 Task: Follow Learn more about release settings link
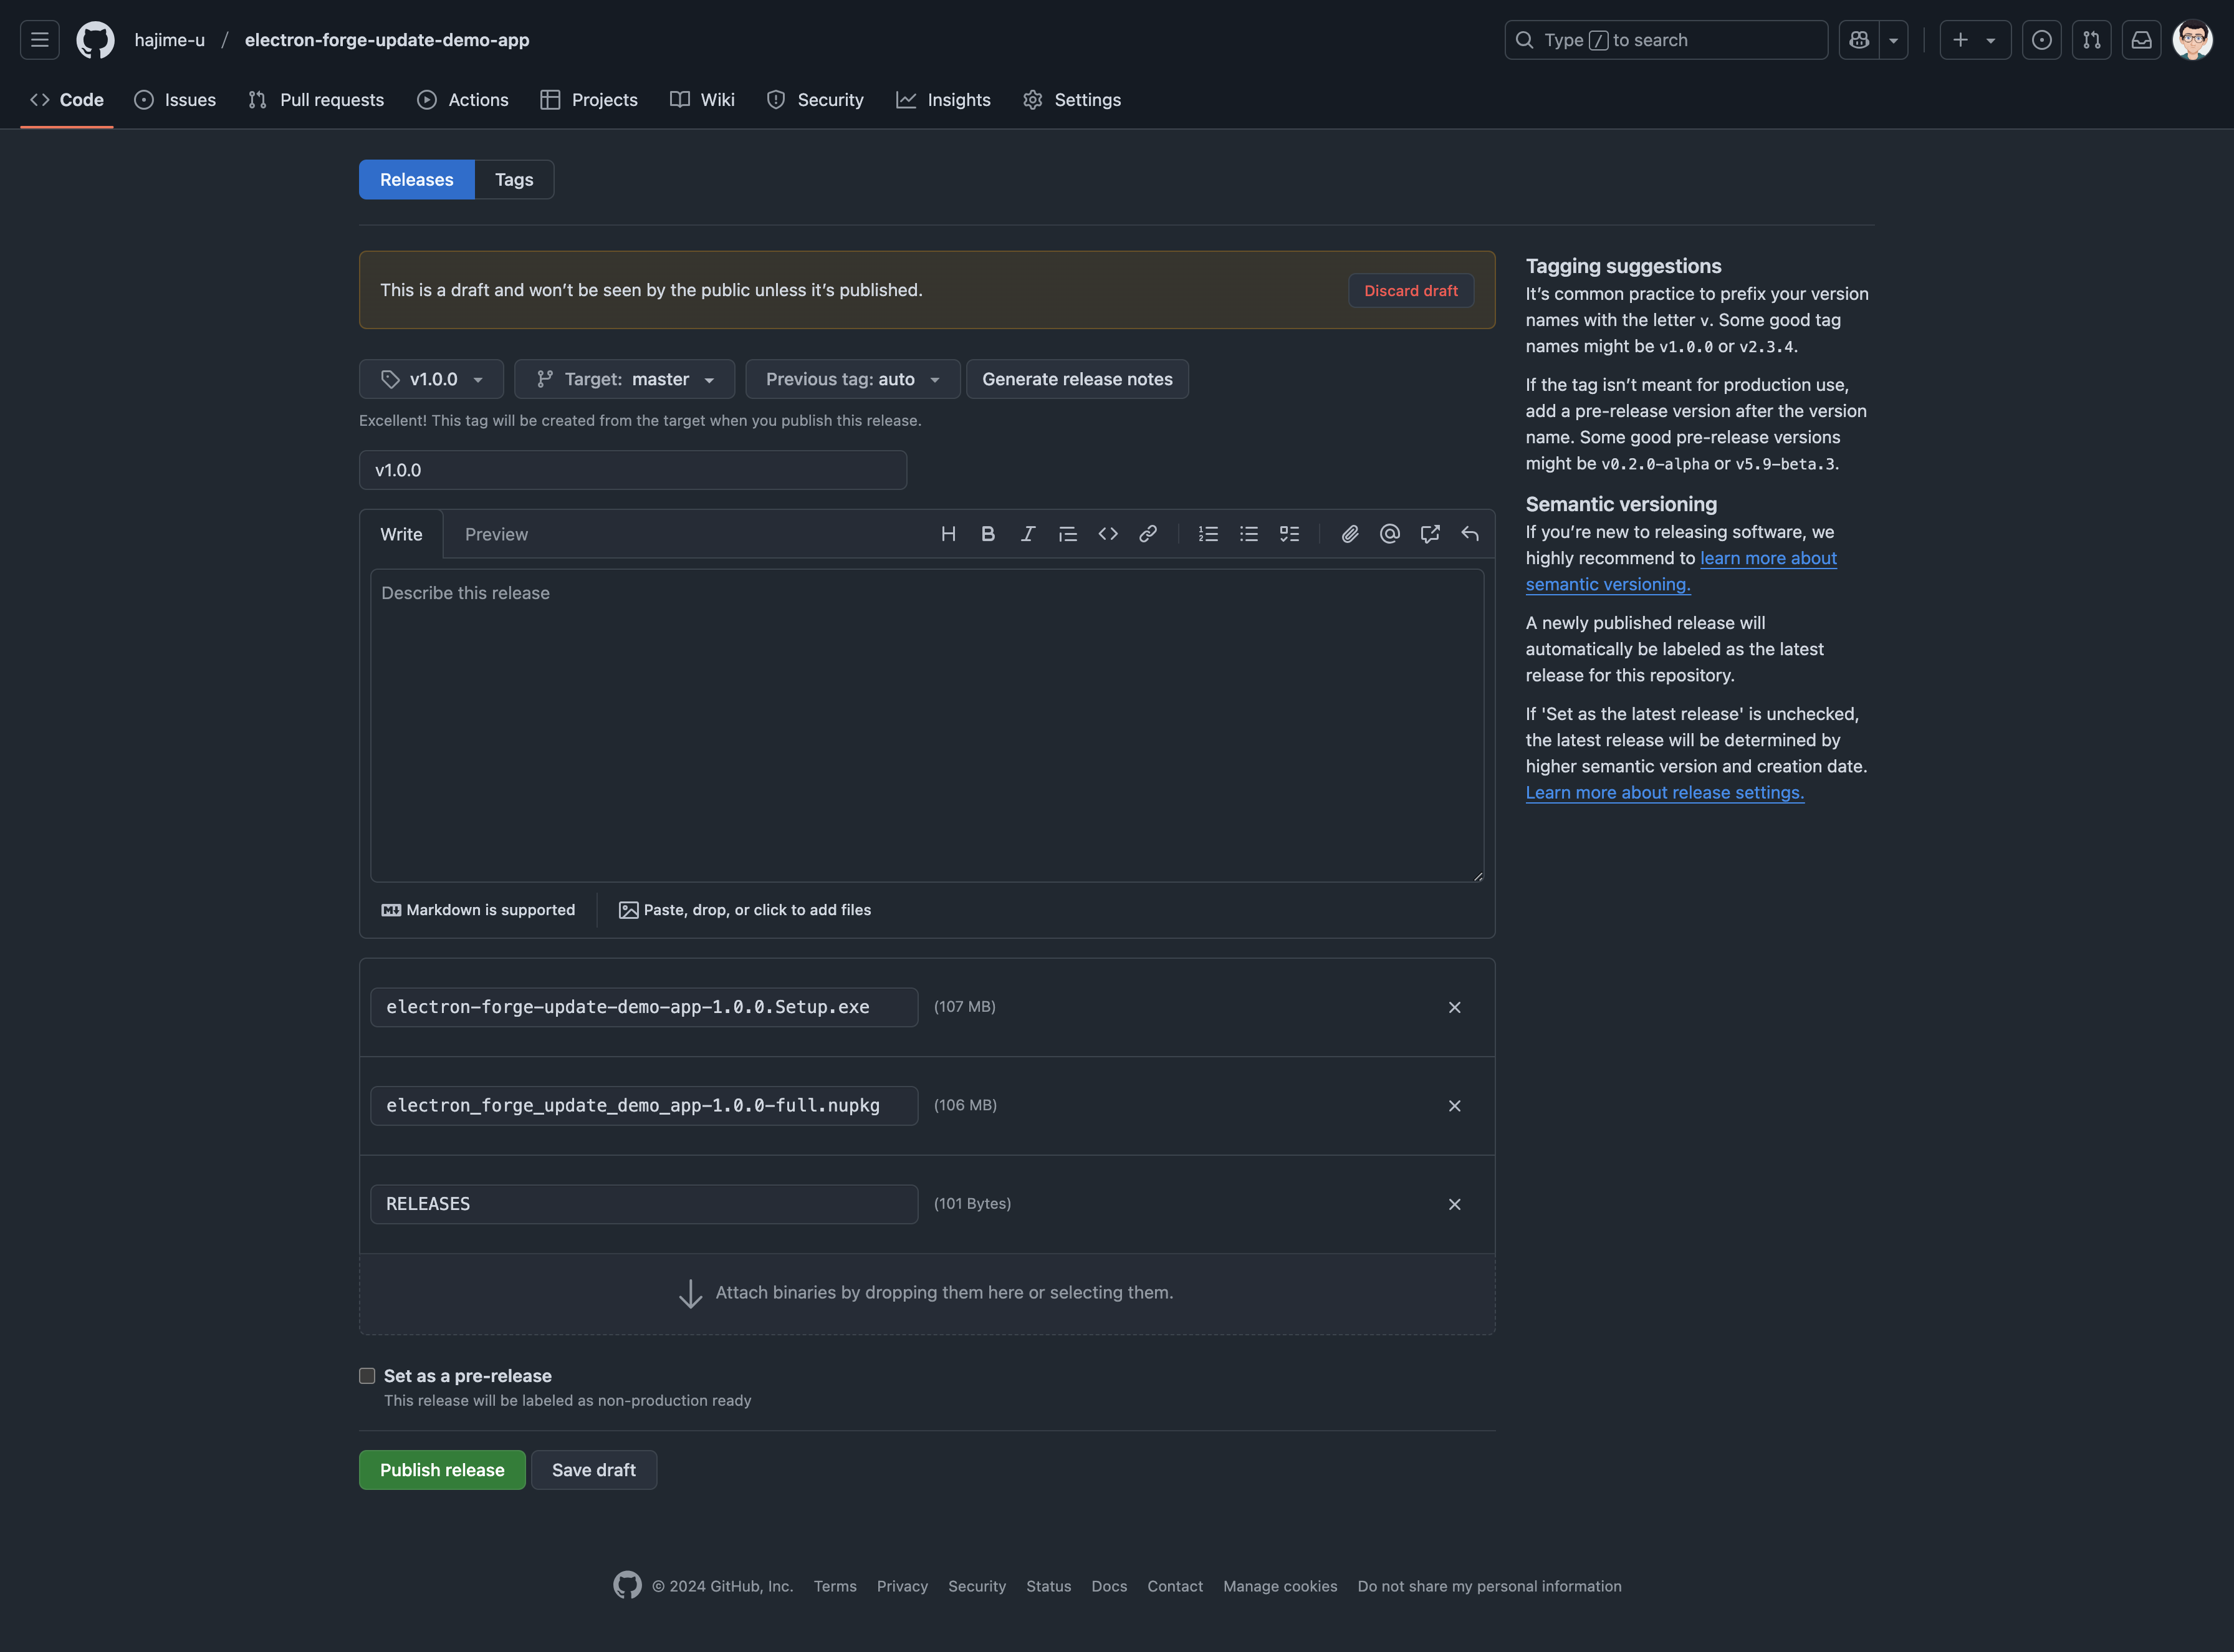(x=1665, y=792)
